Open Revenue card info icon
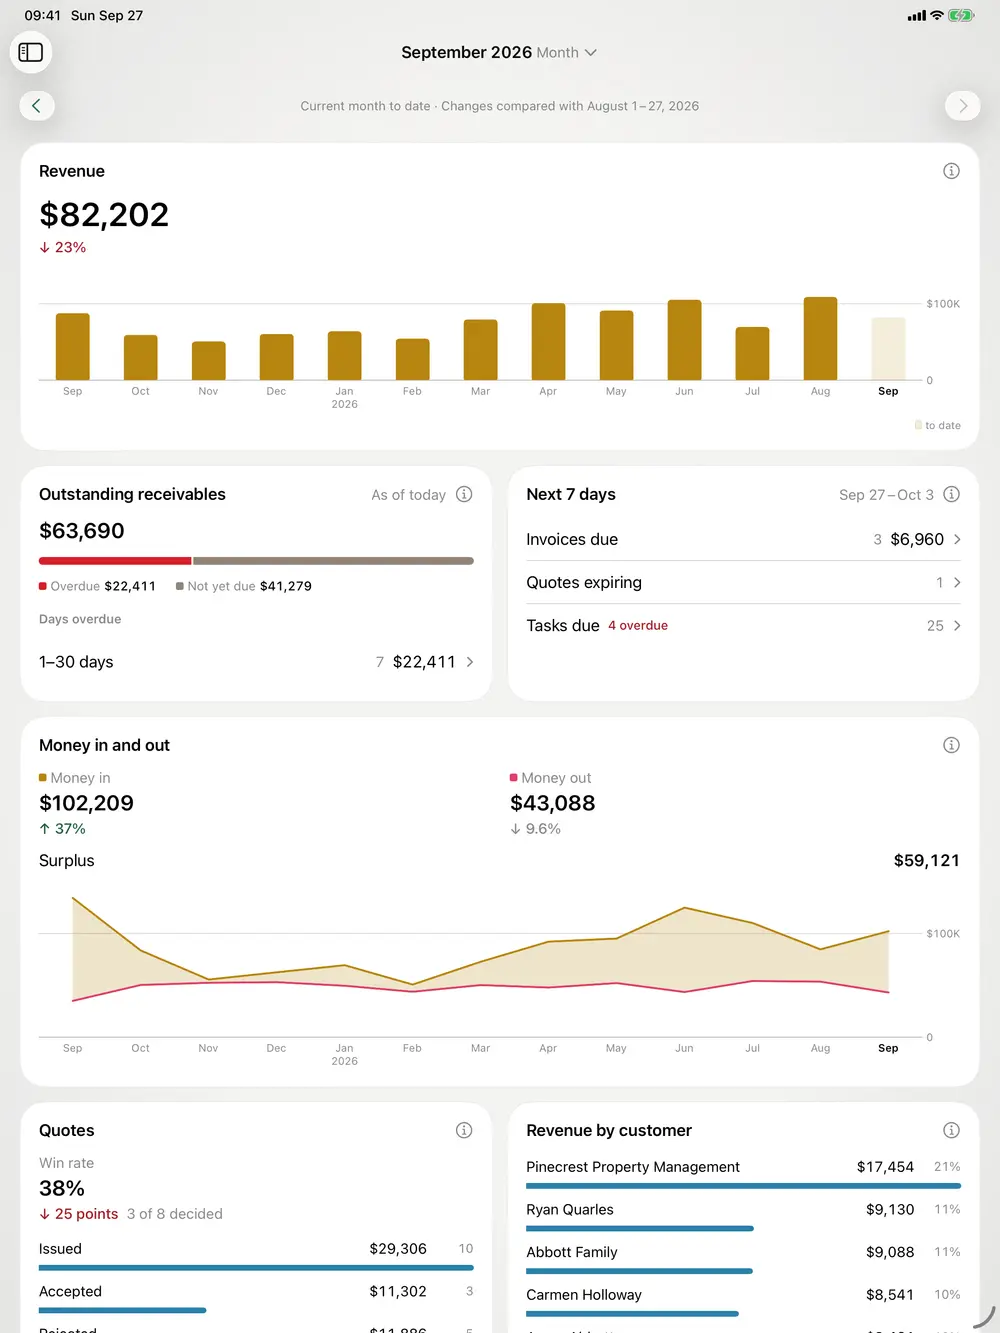1000x1333 pixels. tap(951, 171)
